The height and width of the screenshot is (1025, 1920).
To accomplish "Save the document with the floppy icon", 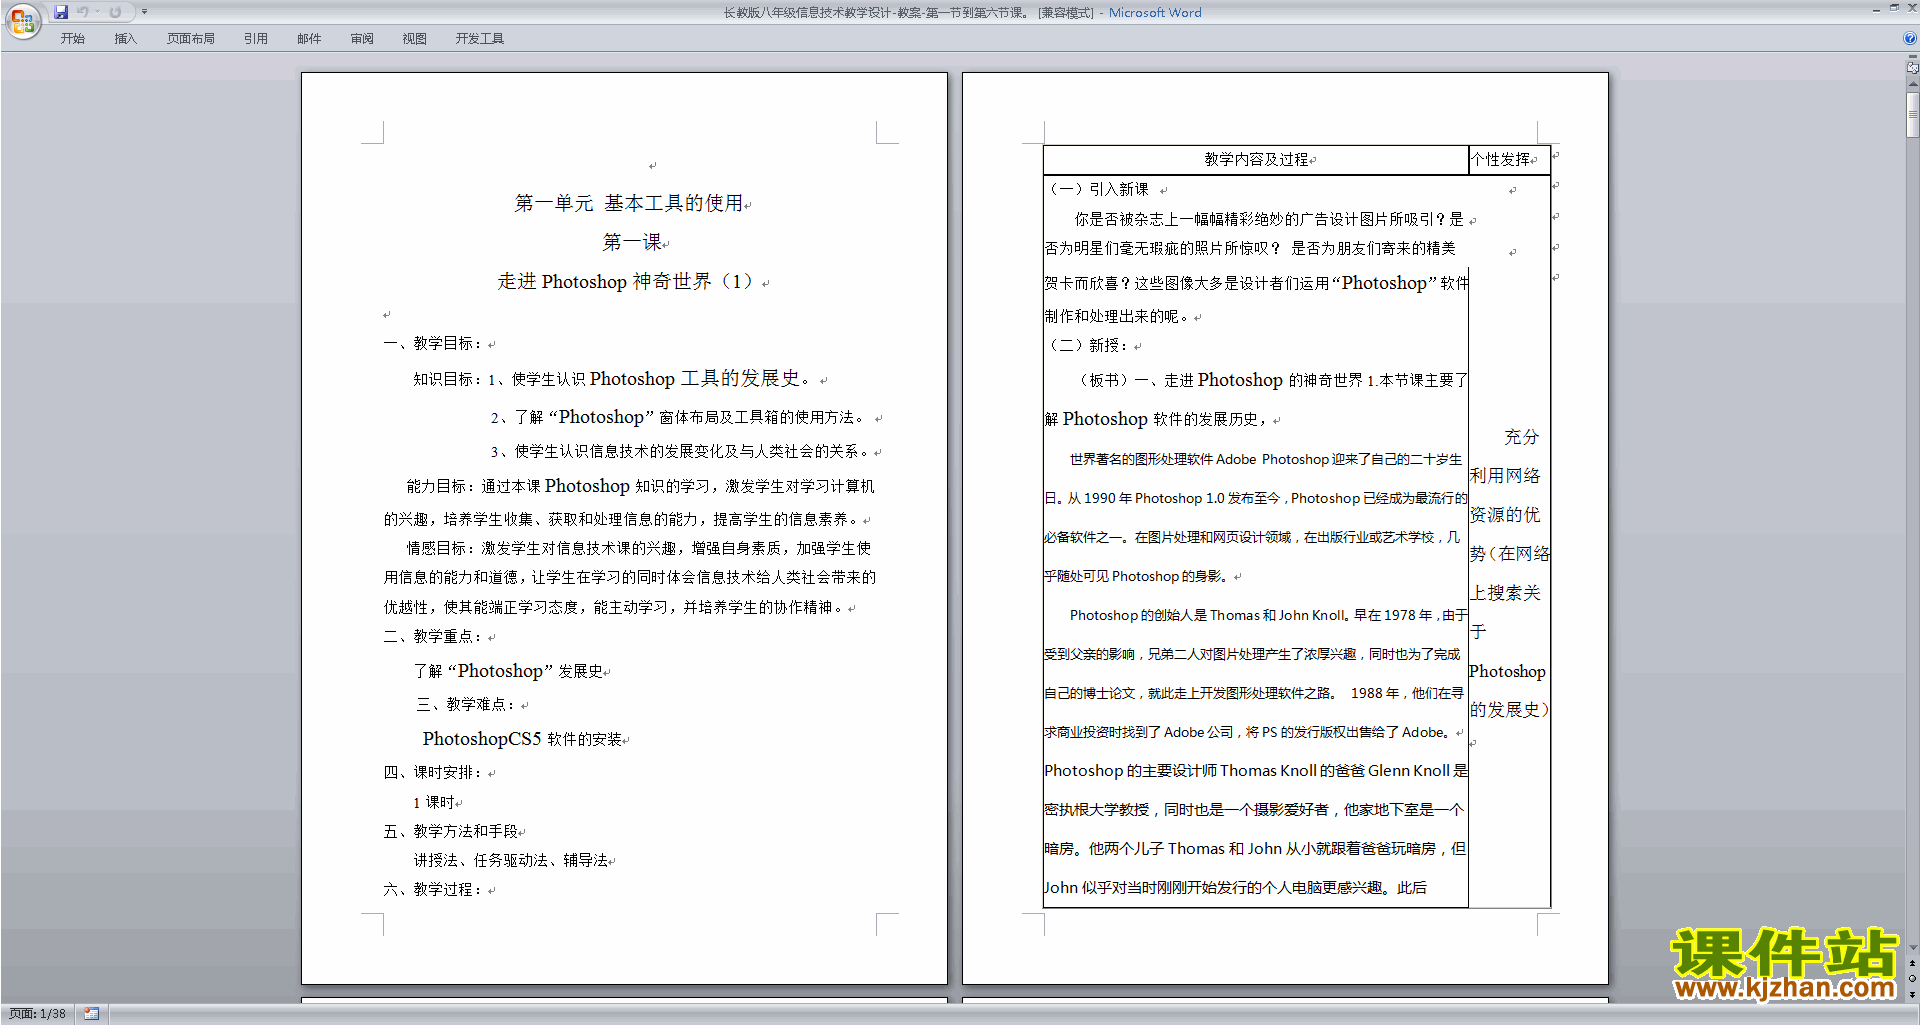I will [61, 12].
